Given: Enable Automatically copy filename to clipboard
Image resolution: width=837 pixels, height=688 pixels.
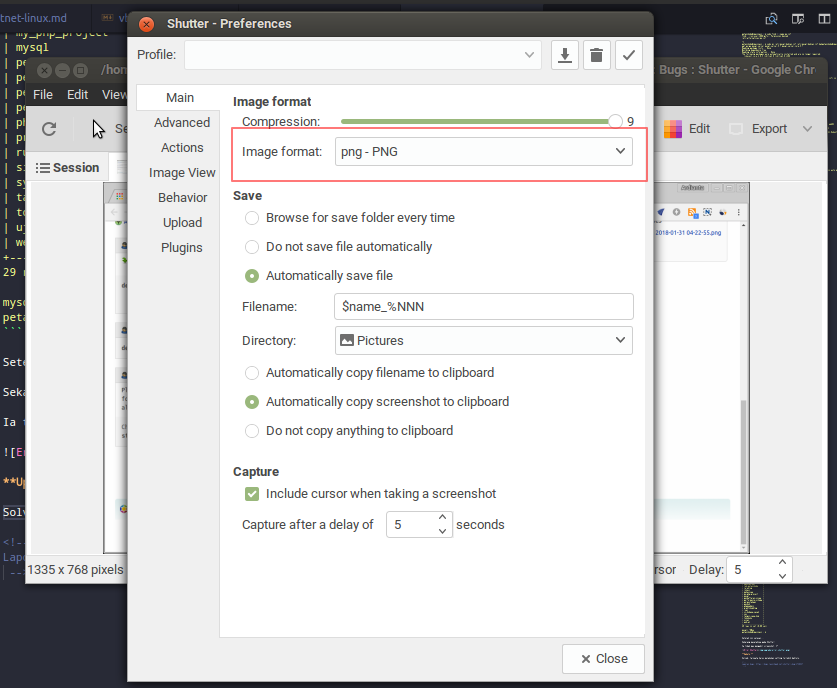Looking at the screenshot, I should [x=252, y=373].
